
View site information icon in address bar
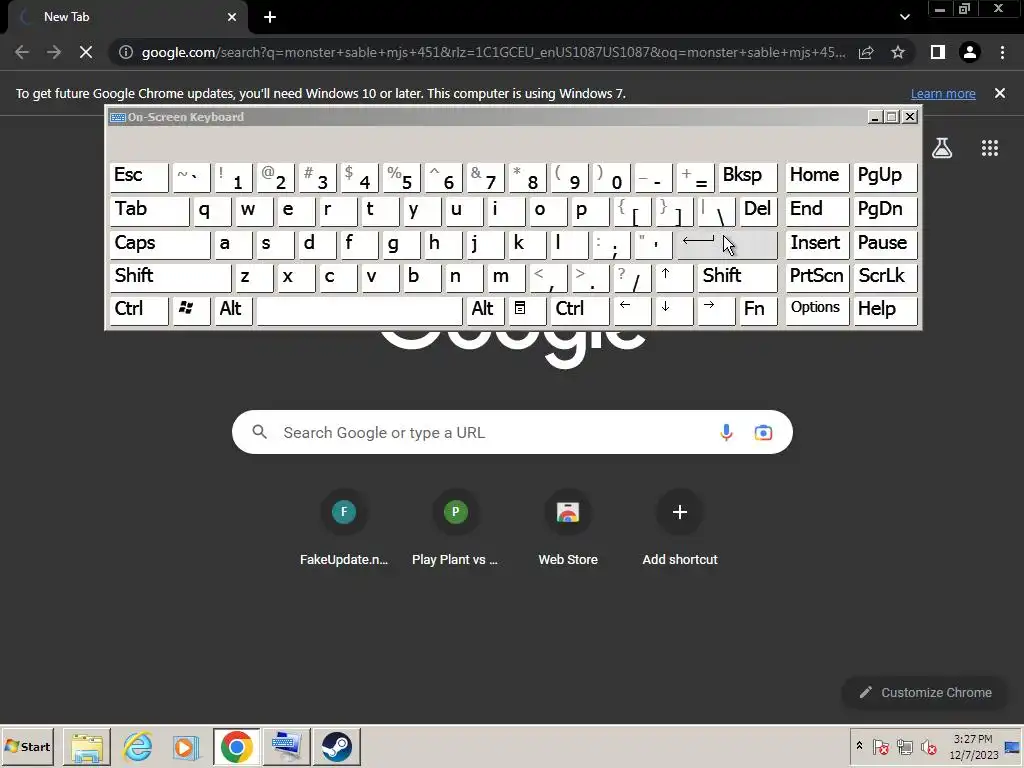126,52
